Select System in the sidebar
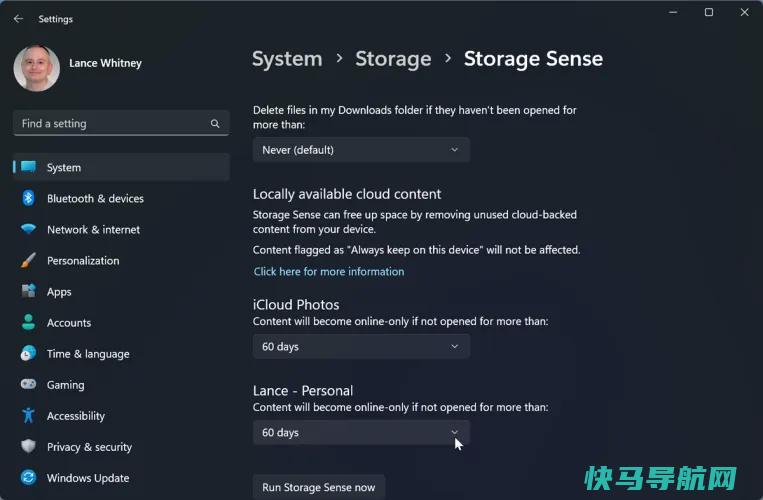The height and width of the screenshot is (500, 763). click(122, 167)
